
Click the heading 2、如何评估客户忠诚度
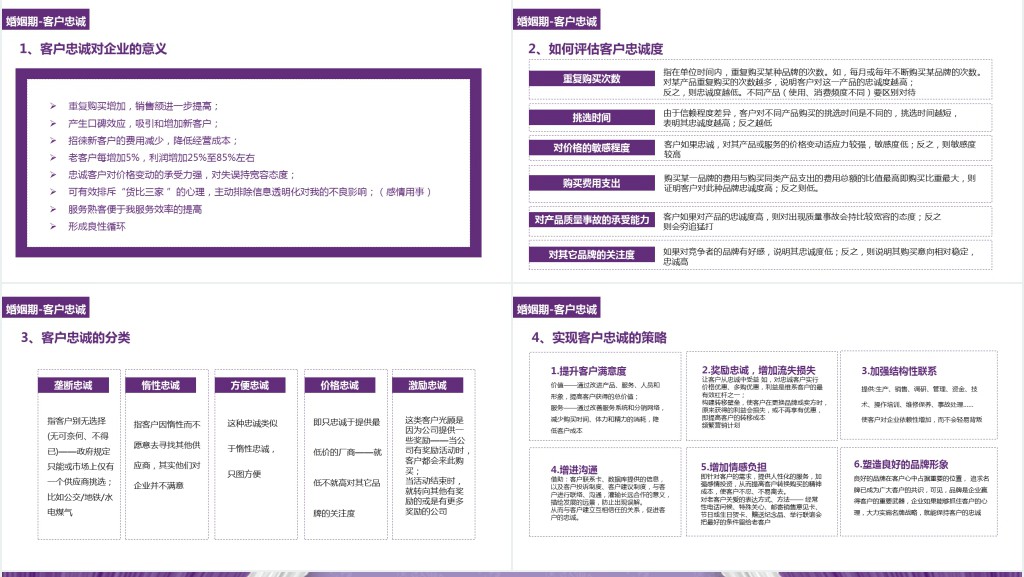coord(595,49)
